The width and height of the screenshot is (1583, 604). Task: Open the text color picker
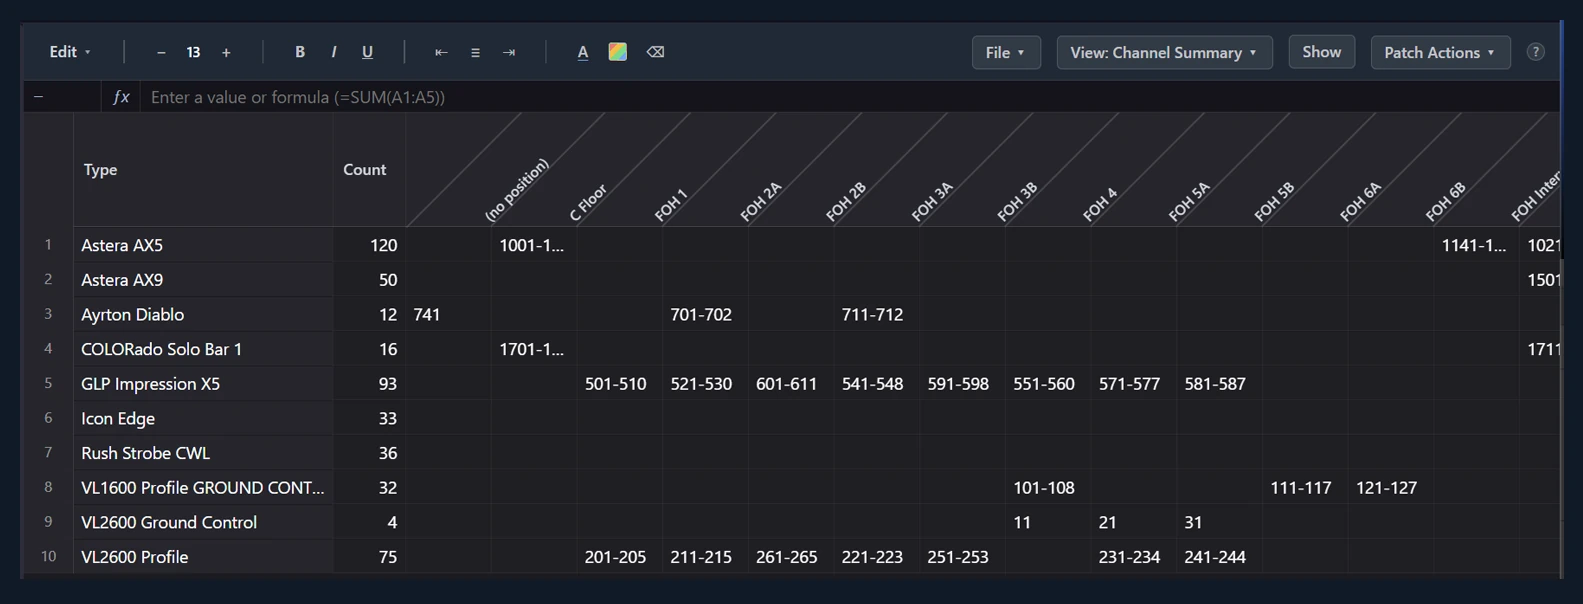point(583,52)
